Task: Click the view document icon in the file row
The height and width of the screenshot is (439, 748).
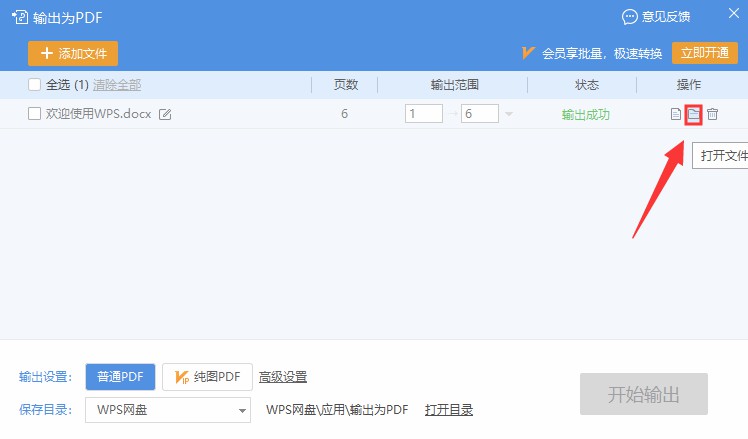Action: pos(676,114)
